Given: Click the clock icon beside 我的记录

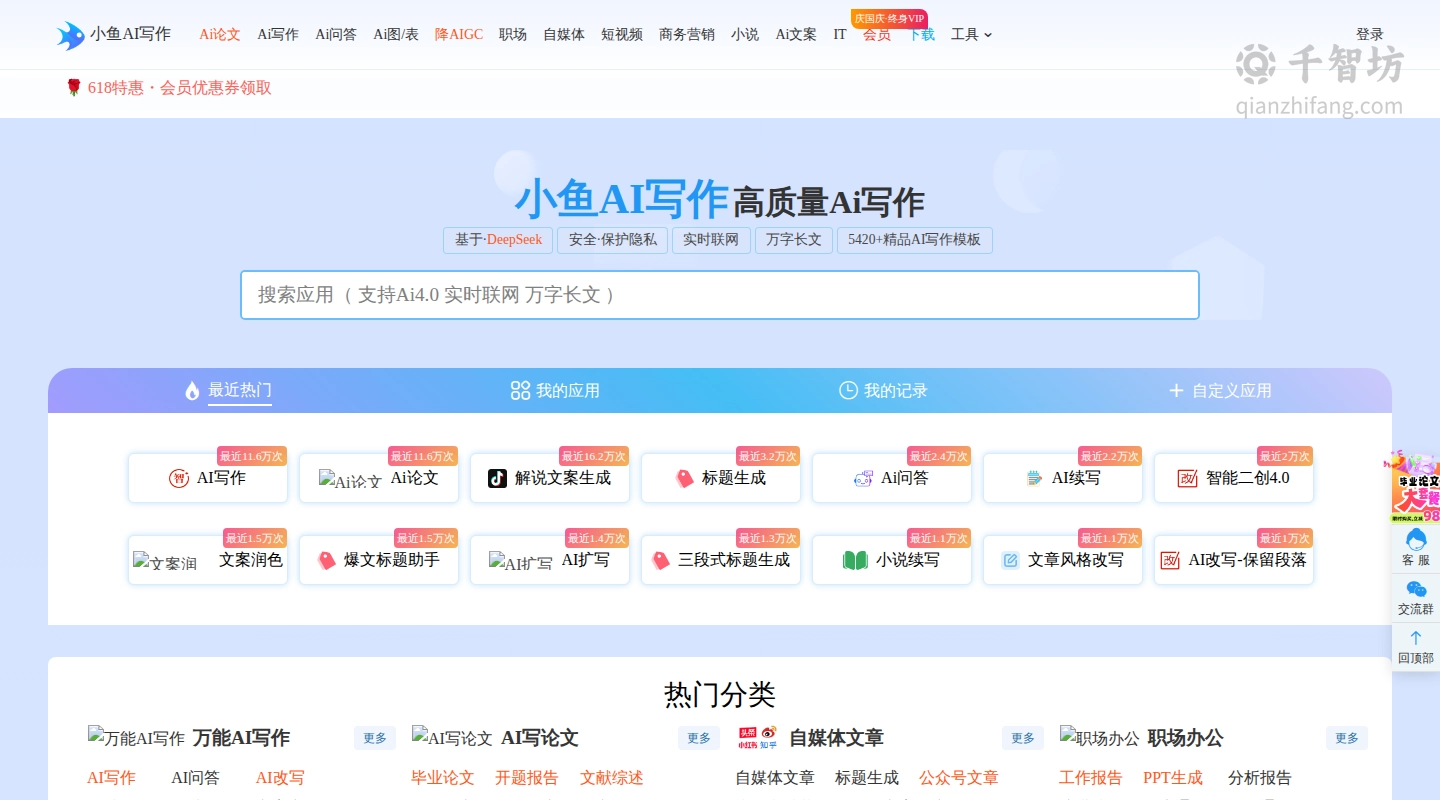Looking at the screenshot, I should coord(848,390).
